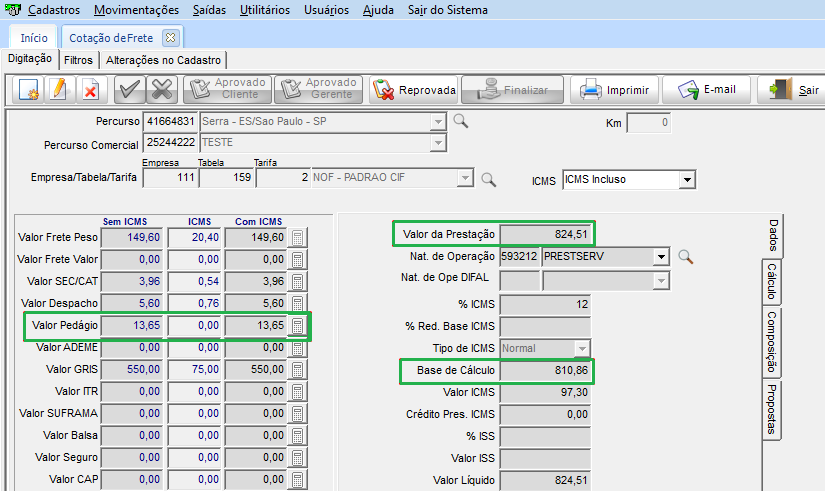Open calculator for Valor Pedágio
Viewport: 825px width, 491px height.
click(297, 325)
